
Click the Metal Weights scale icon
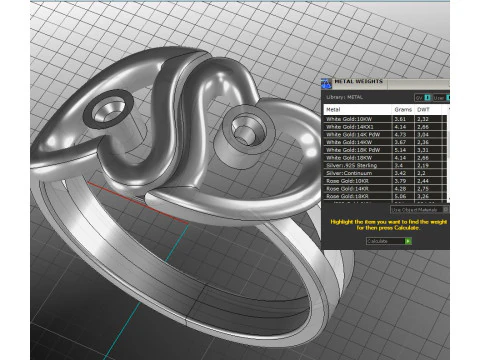tap(327, 84)
